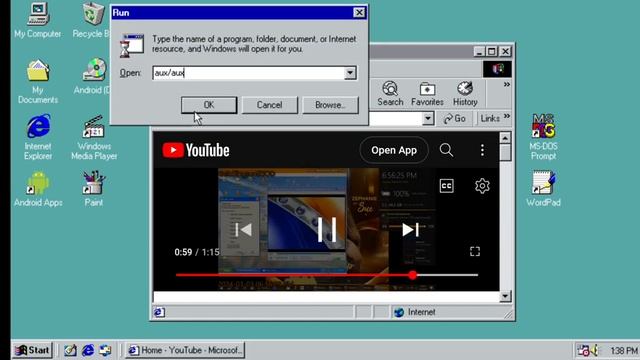Screen dimensions: 640x360
Task: Switch to Home - YouTube taskbar button
Action: coord(185,350)
